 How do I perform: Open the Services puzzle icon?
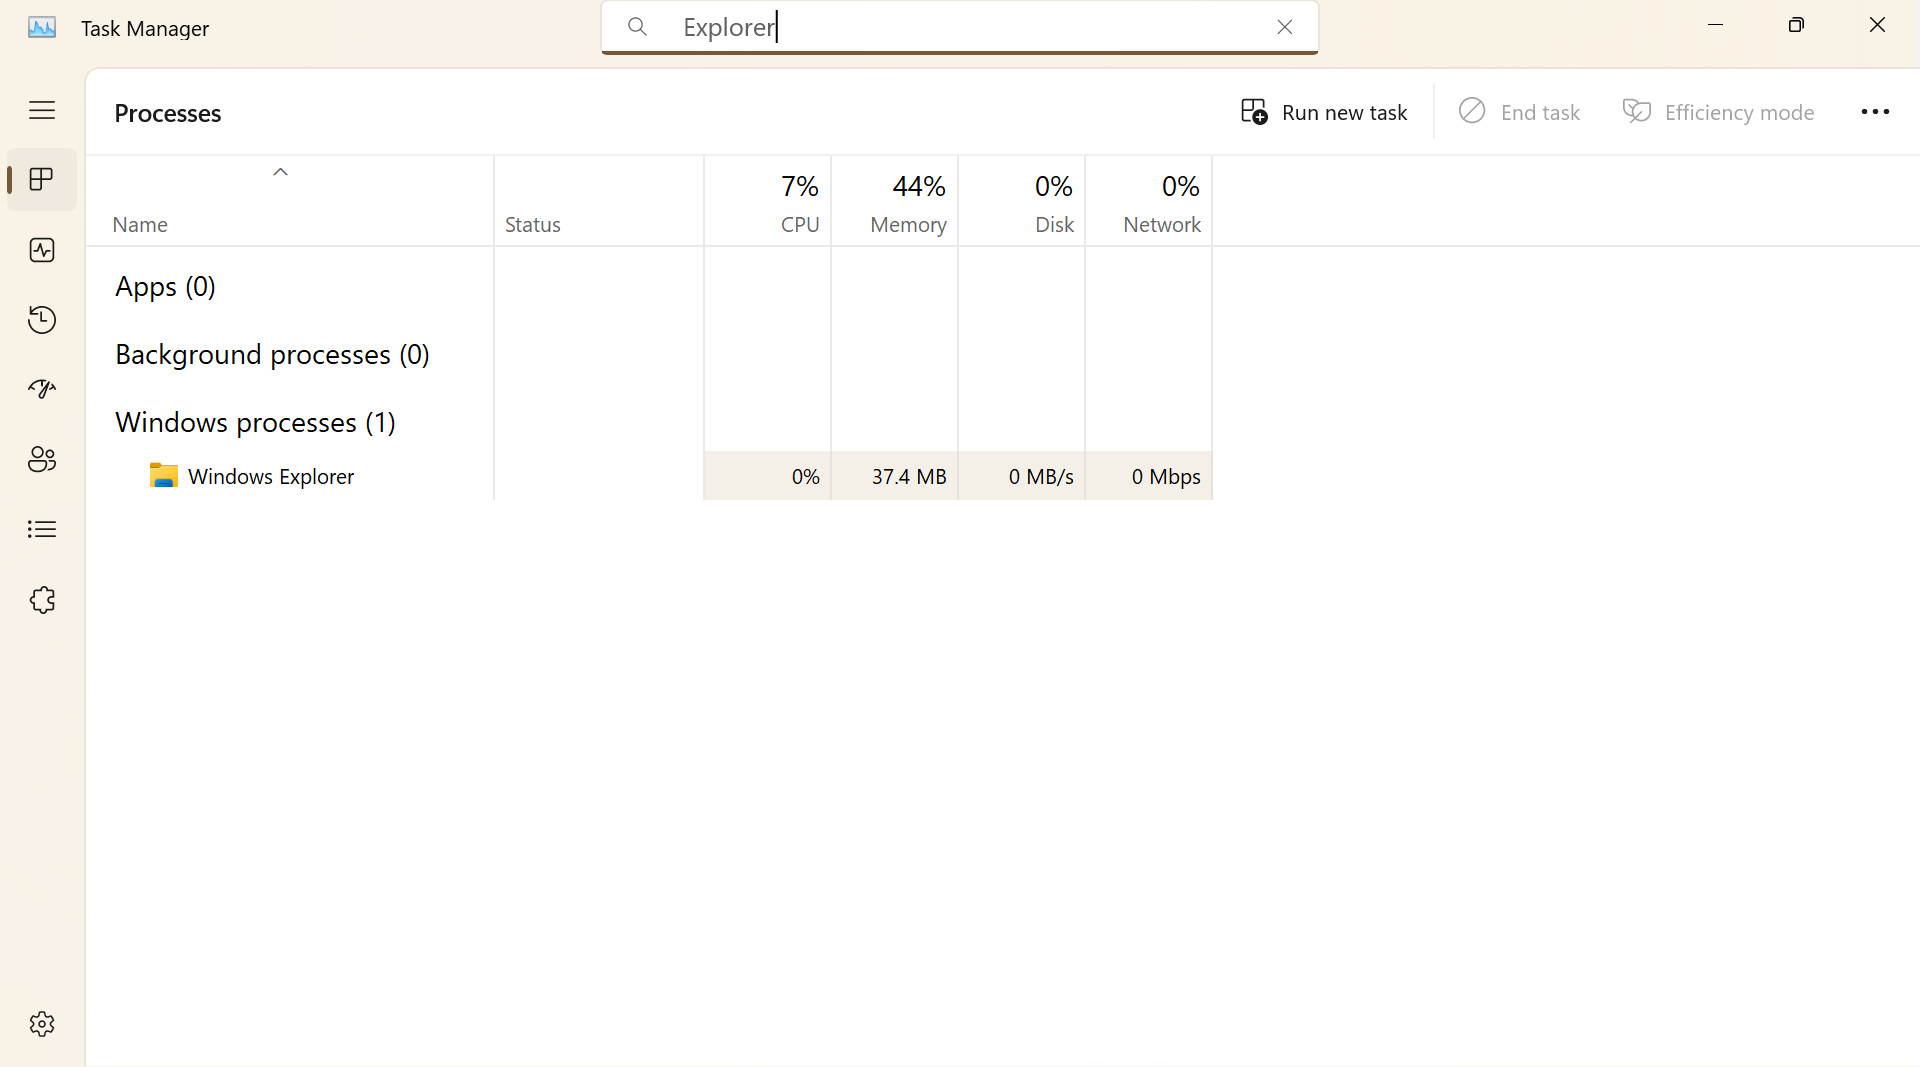42,600
